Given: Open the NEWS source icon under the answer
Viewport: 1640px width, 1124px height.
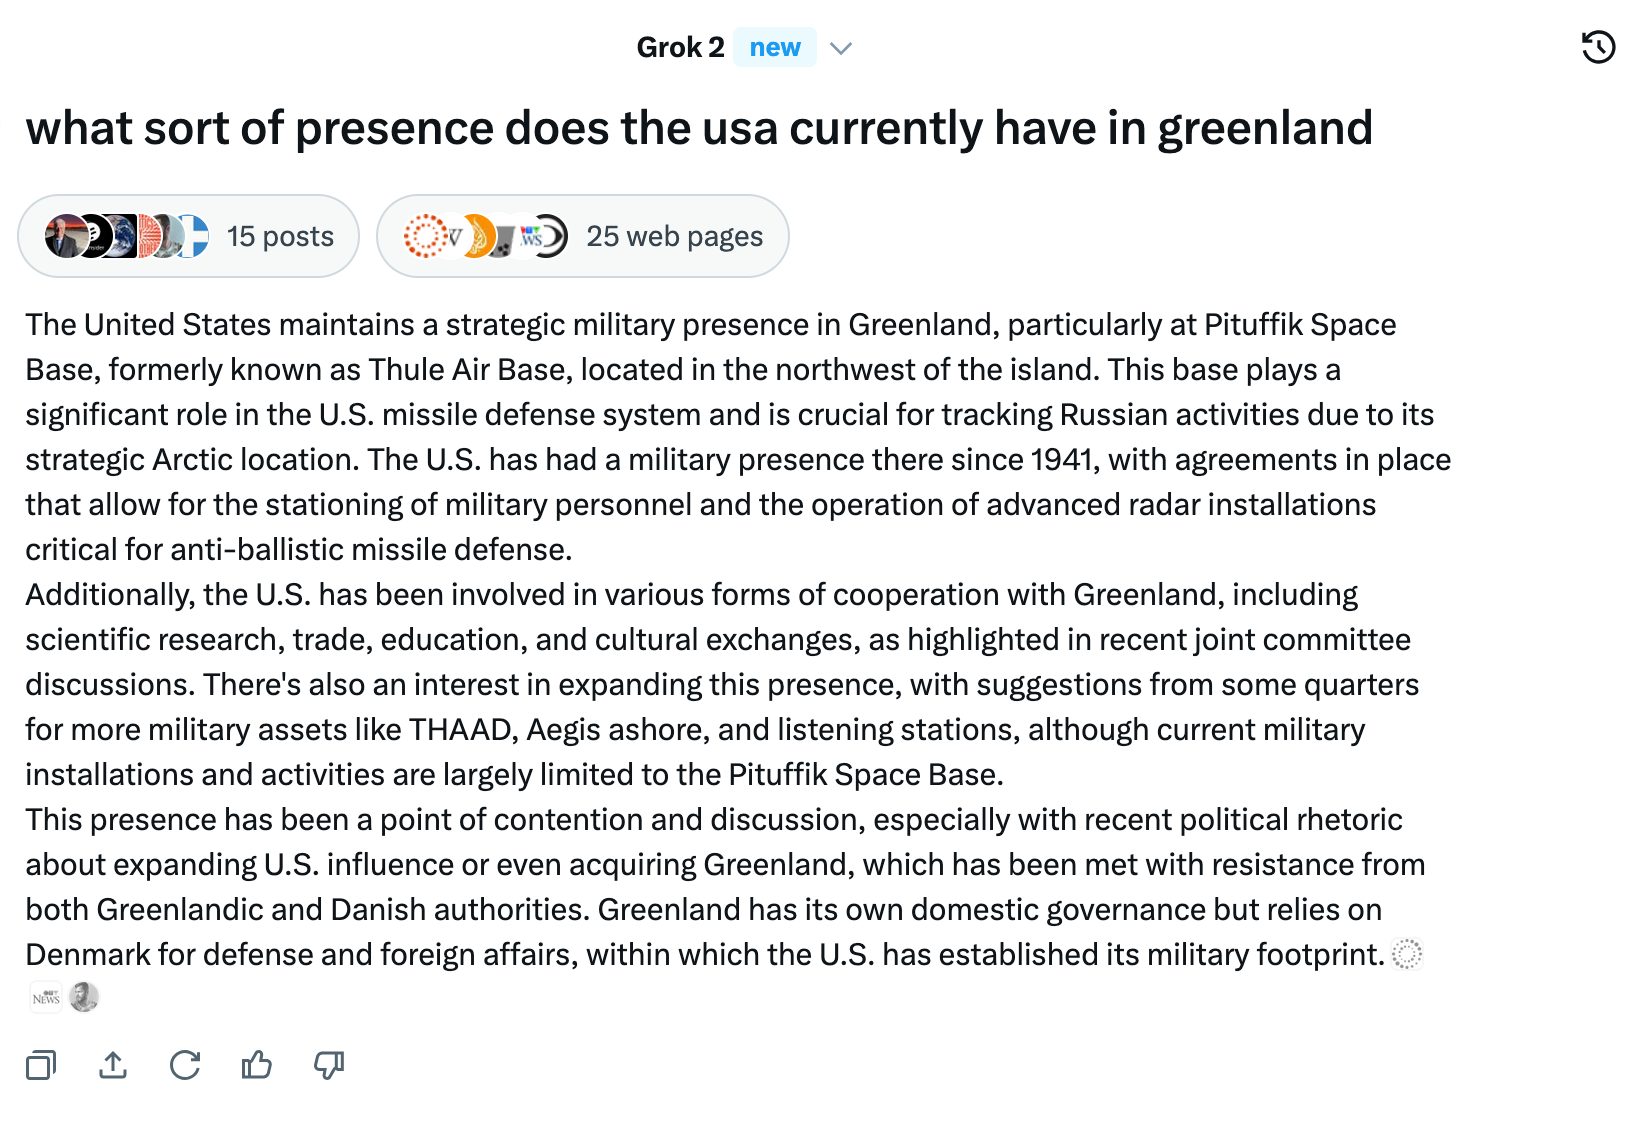Looking at the screenshot, I should 46,997.
